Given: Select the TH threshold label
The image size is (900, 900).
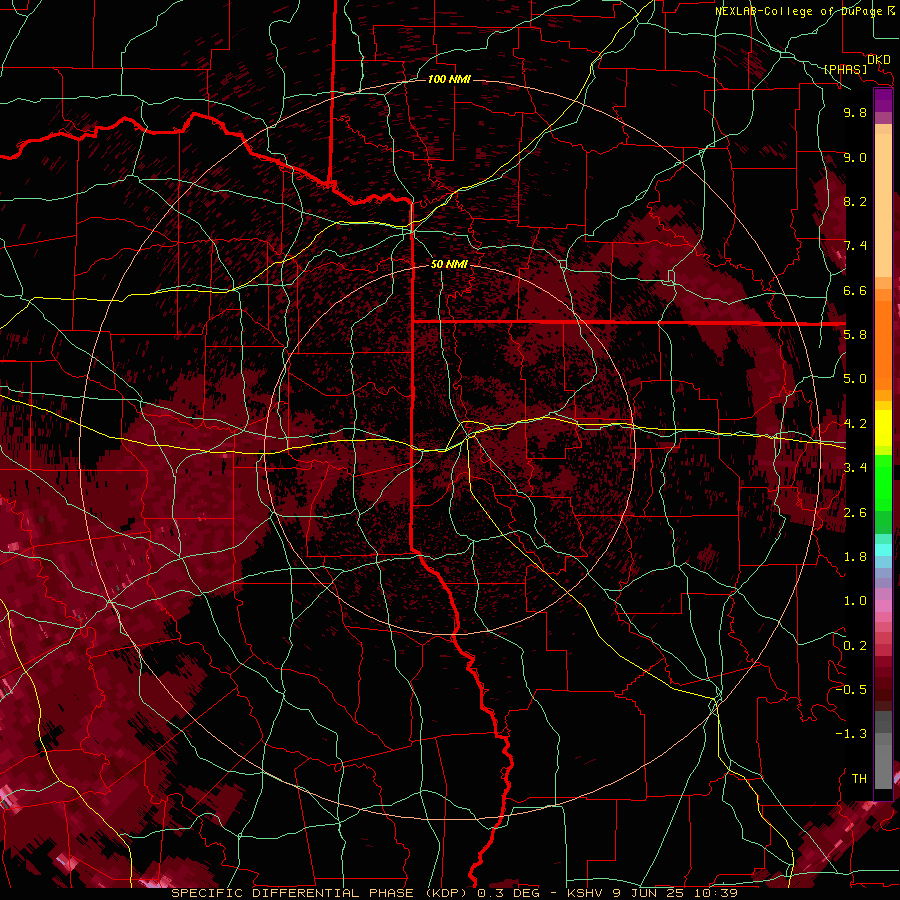Looking at the screenshot, I should coord(859,779).
